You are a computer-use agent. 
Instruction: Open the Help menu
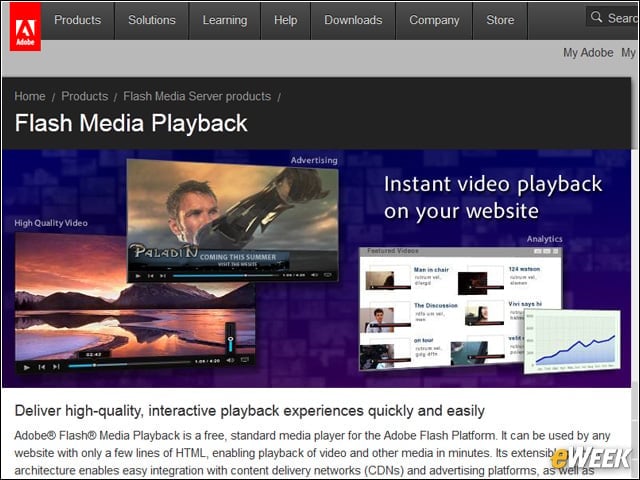point(286,20)
